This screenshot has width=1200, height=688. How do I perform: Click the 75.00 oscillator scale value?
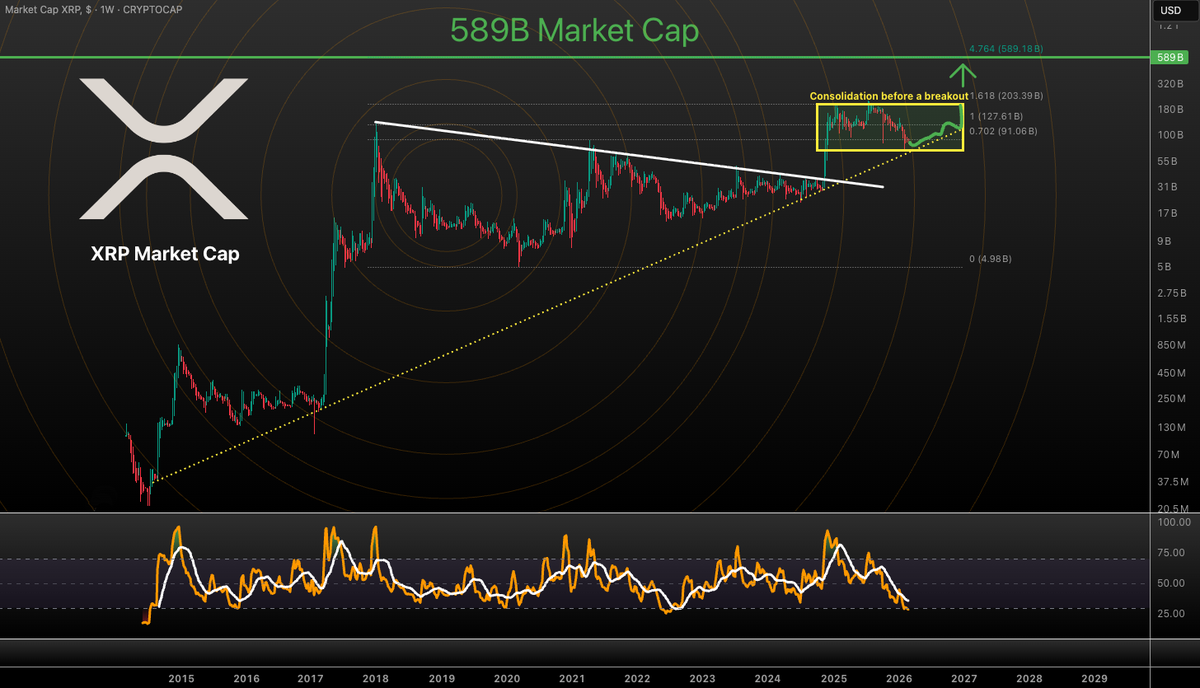click(1171, 551)
